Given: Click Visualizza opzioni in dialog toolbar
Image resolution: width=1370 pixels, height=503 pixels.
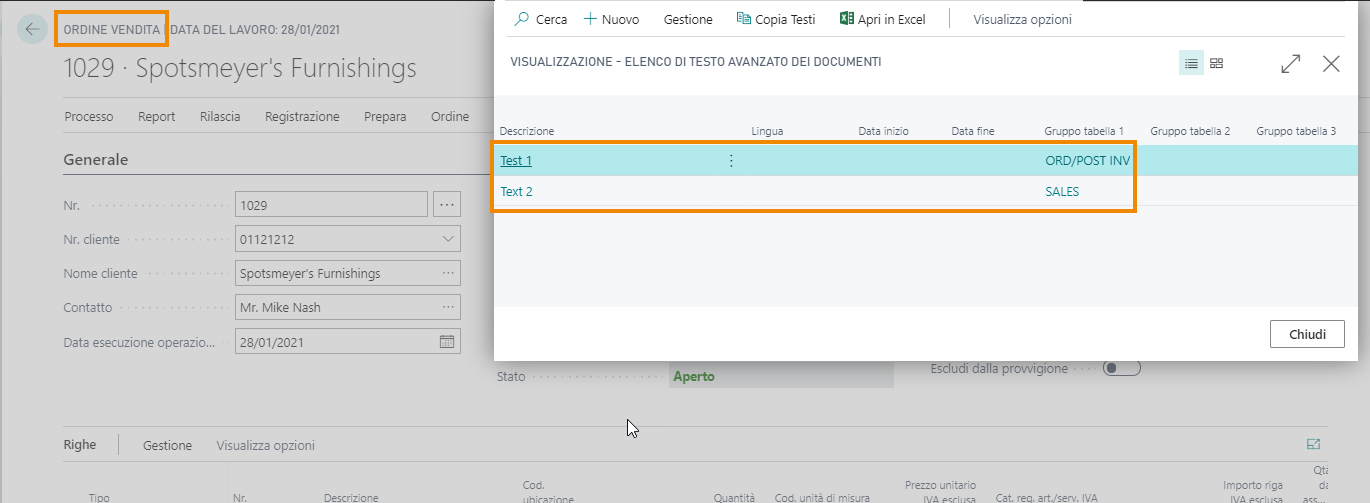Looking at the screenshot, I should (x=1022, y=19).
